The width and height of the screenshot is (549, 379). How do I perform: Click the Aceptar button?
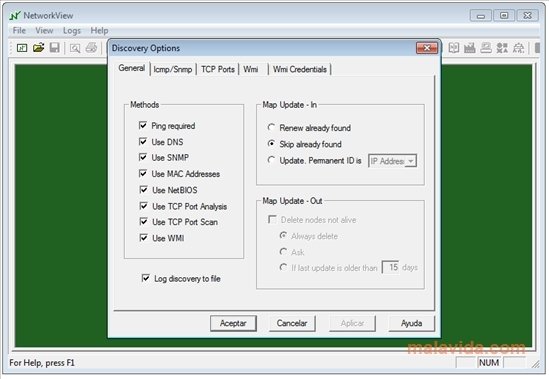pos(233,323)
